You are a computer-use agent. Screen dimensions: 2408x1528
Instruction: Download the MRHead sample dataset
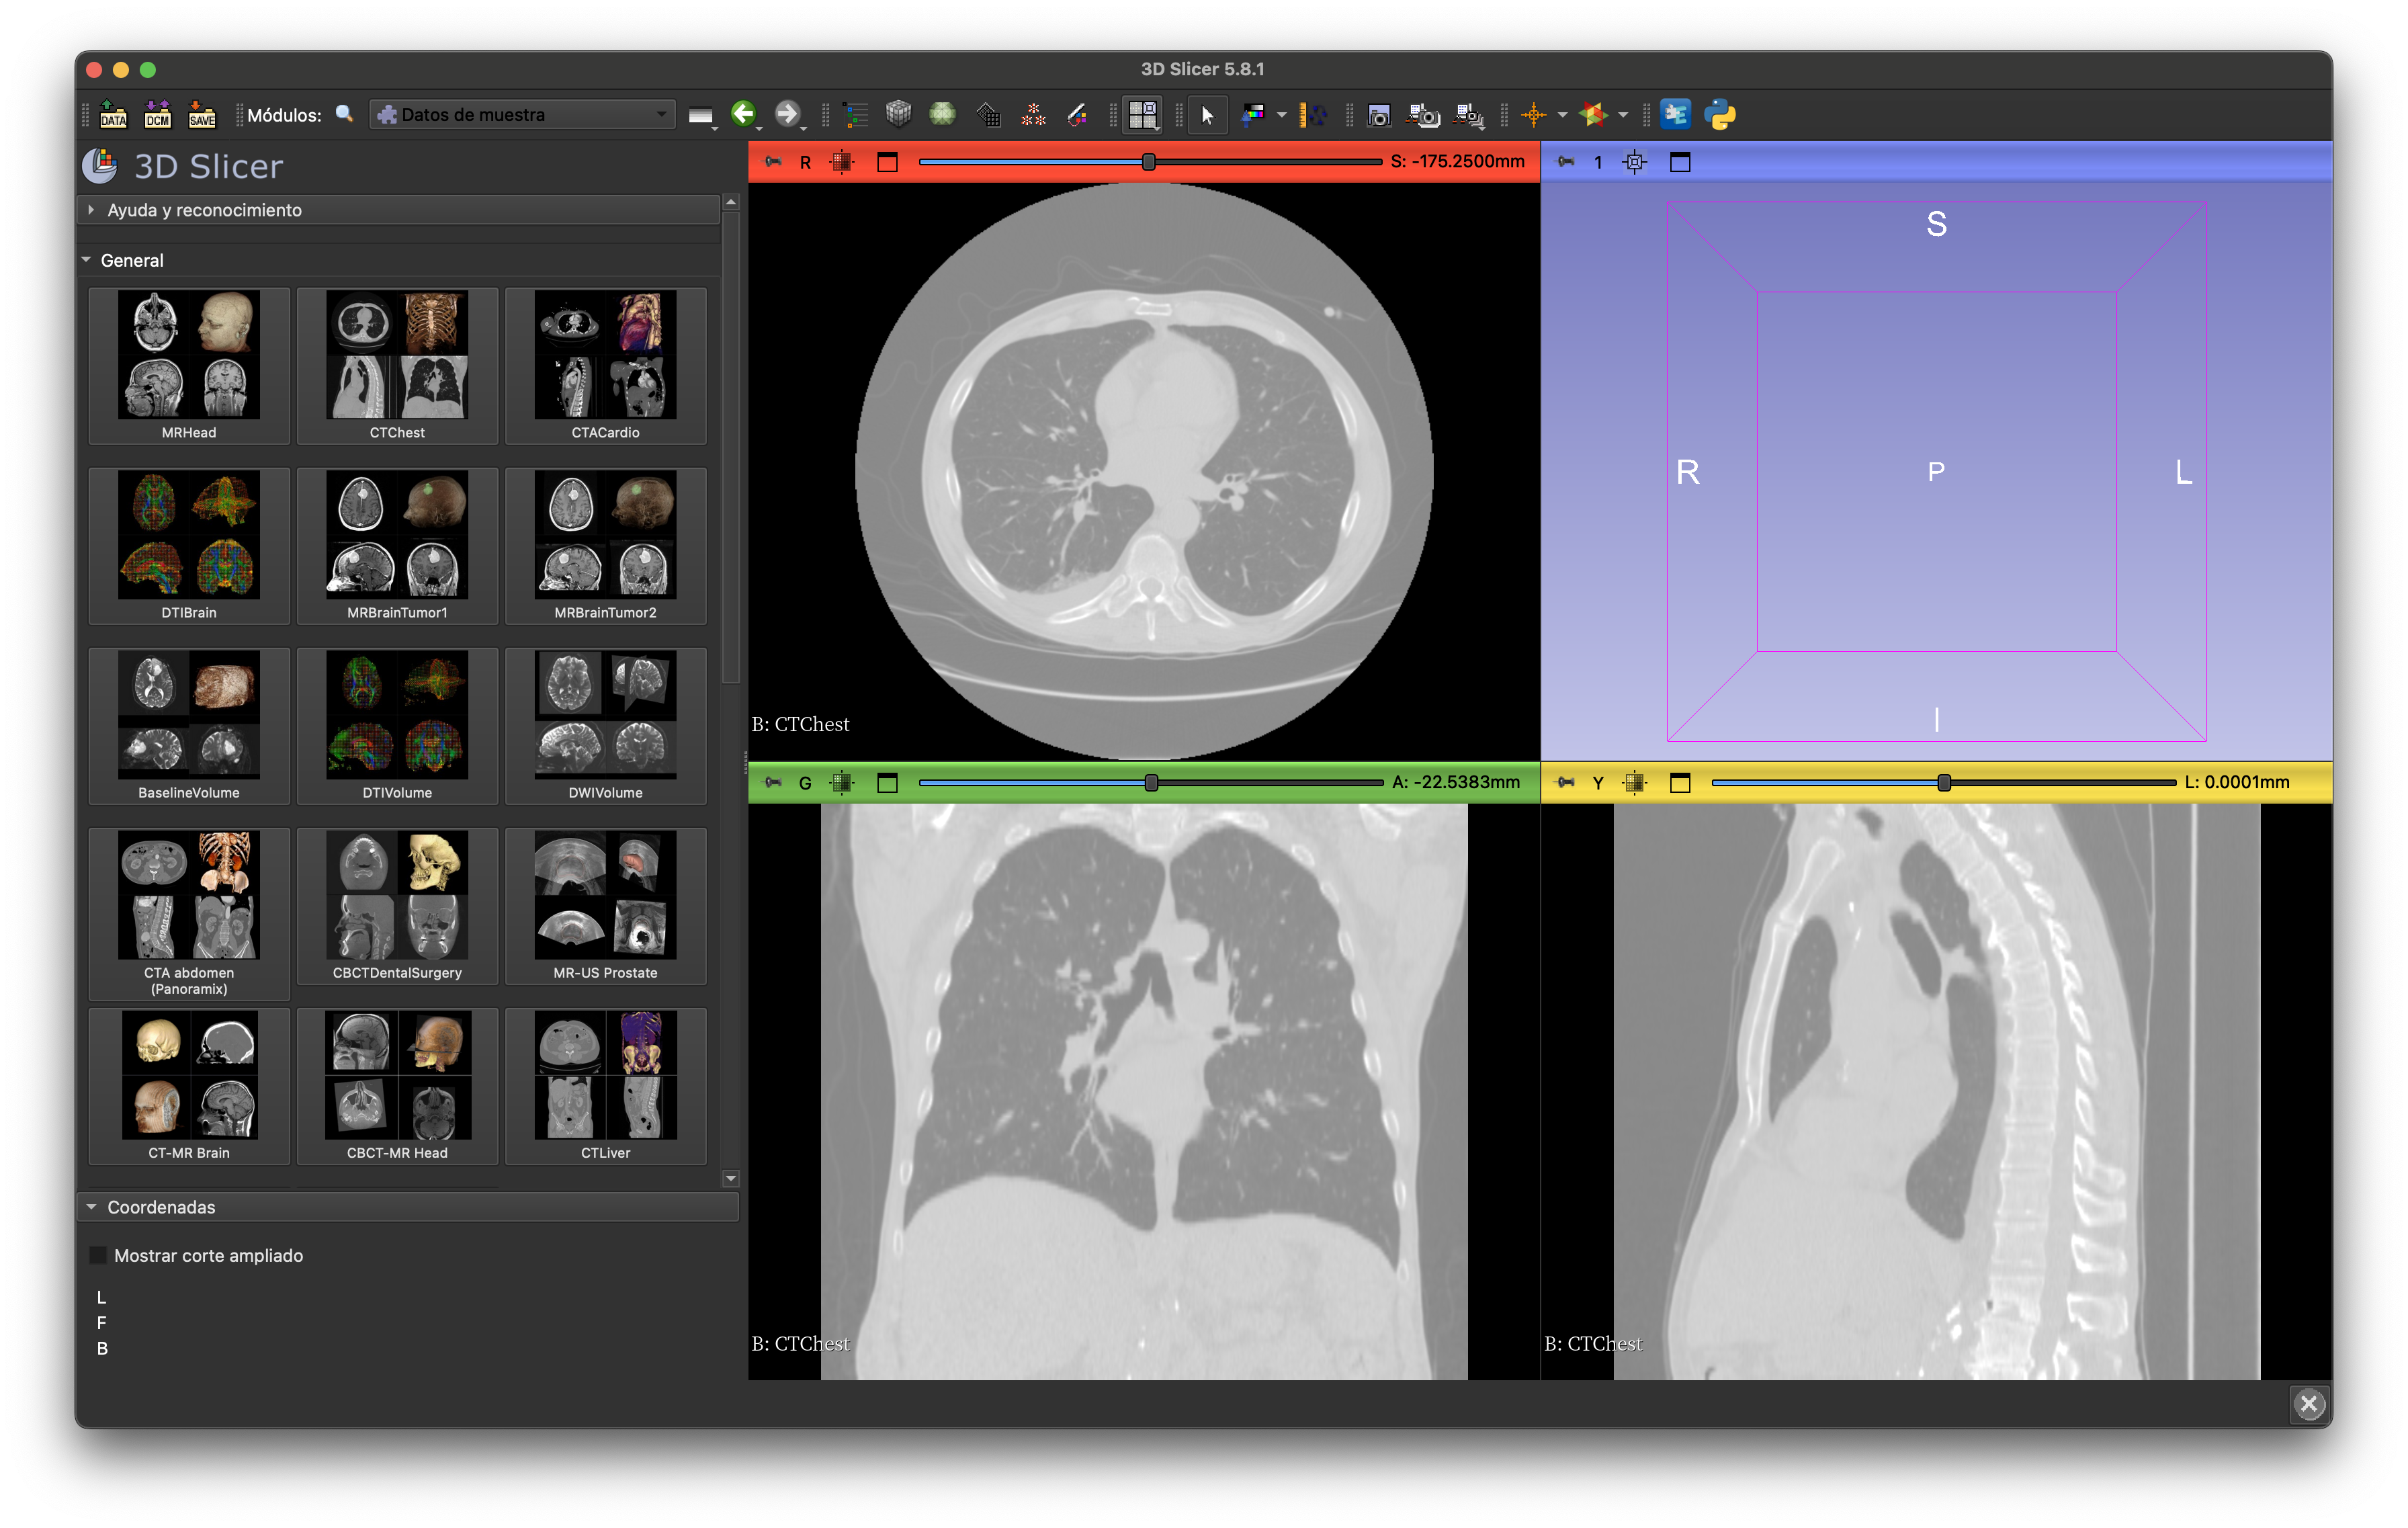point(189,365)
